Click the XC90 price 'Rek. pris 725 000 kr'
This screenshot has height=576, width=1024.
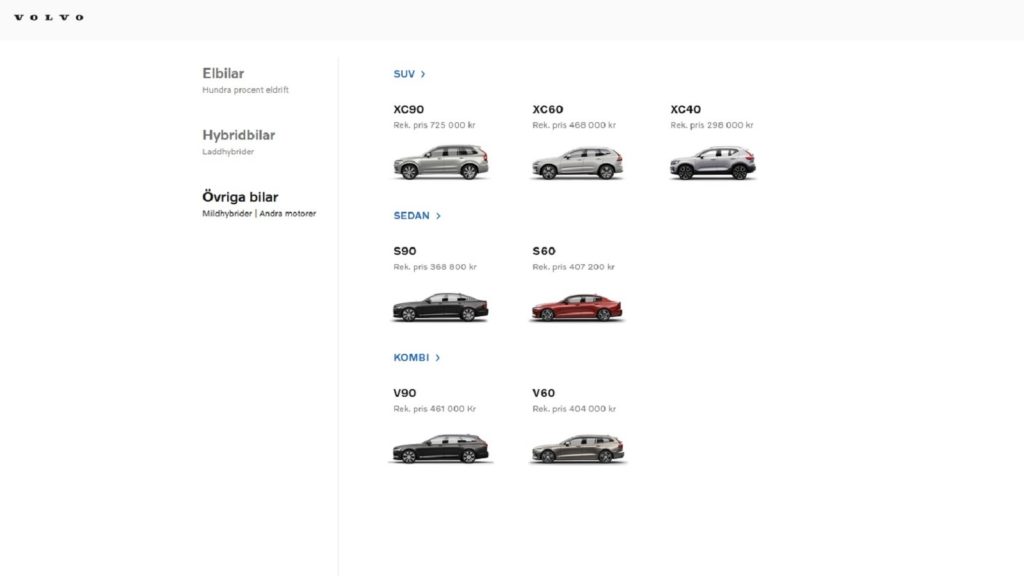434,125
